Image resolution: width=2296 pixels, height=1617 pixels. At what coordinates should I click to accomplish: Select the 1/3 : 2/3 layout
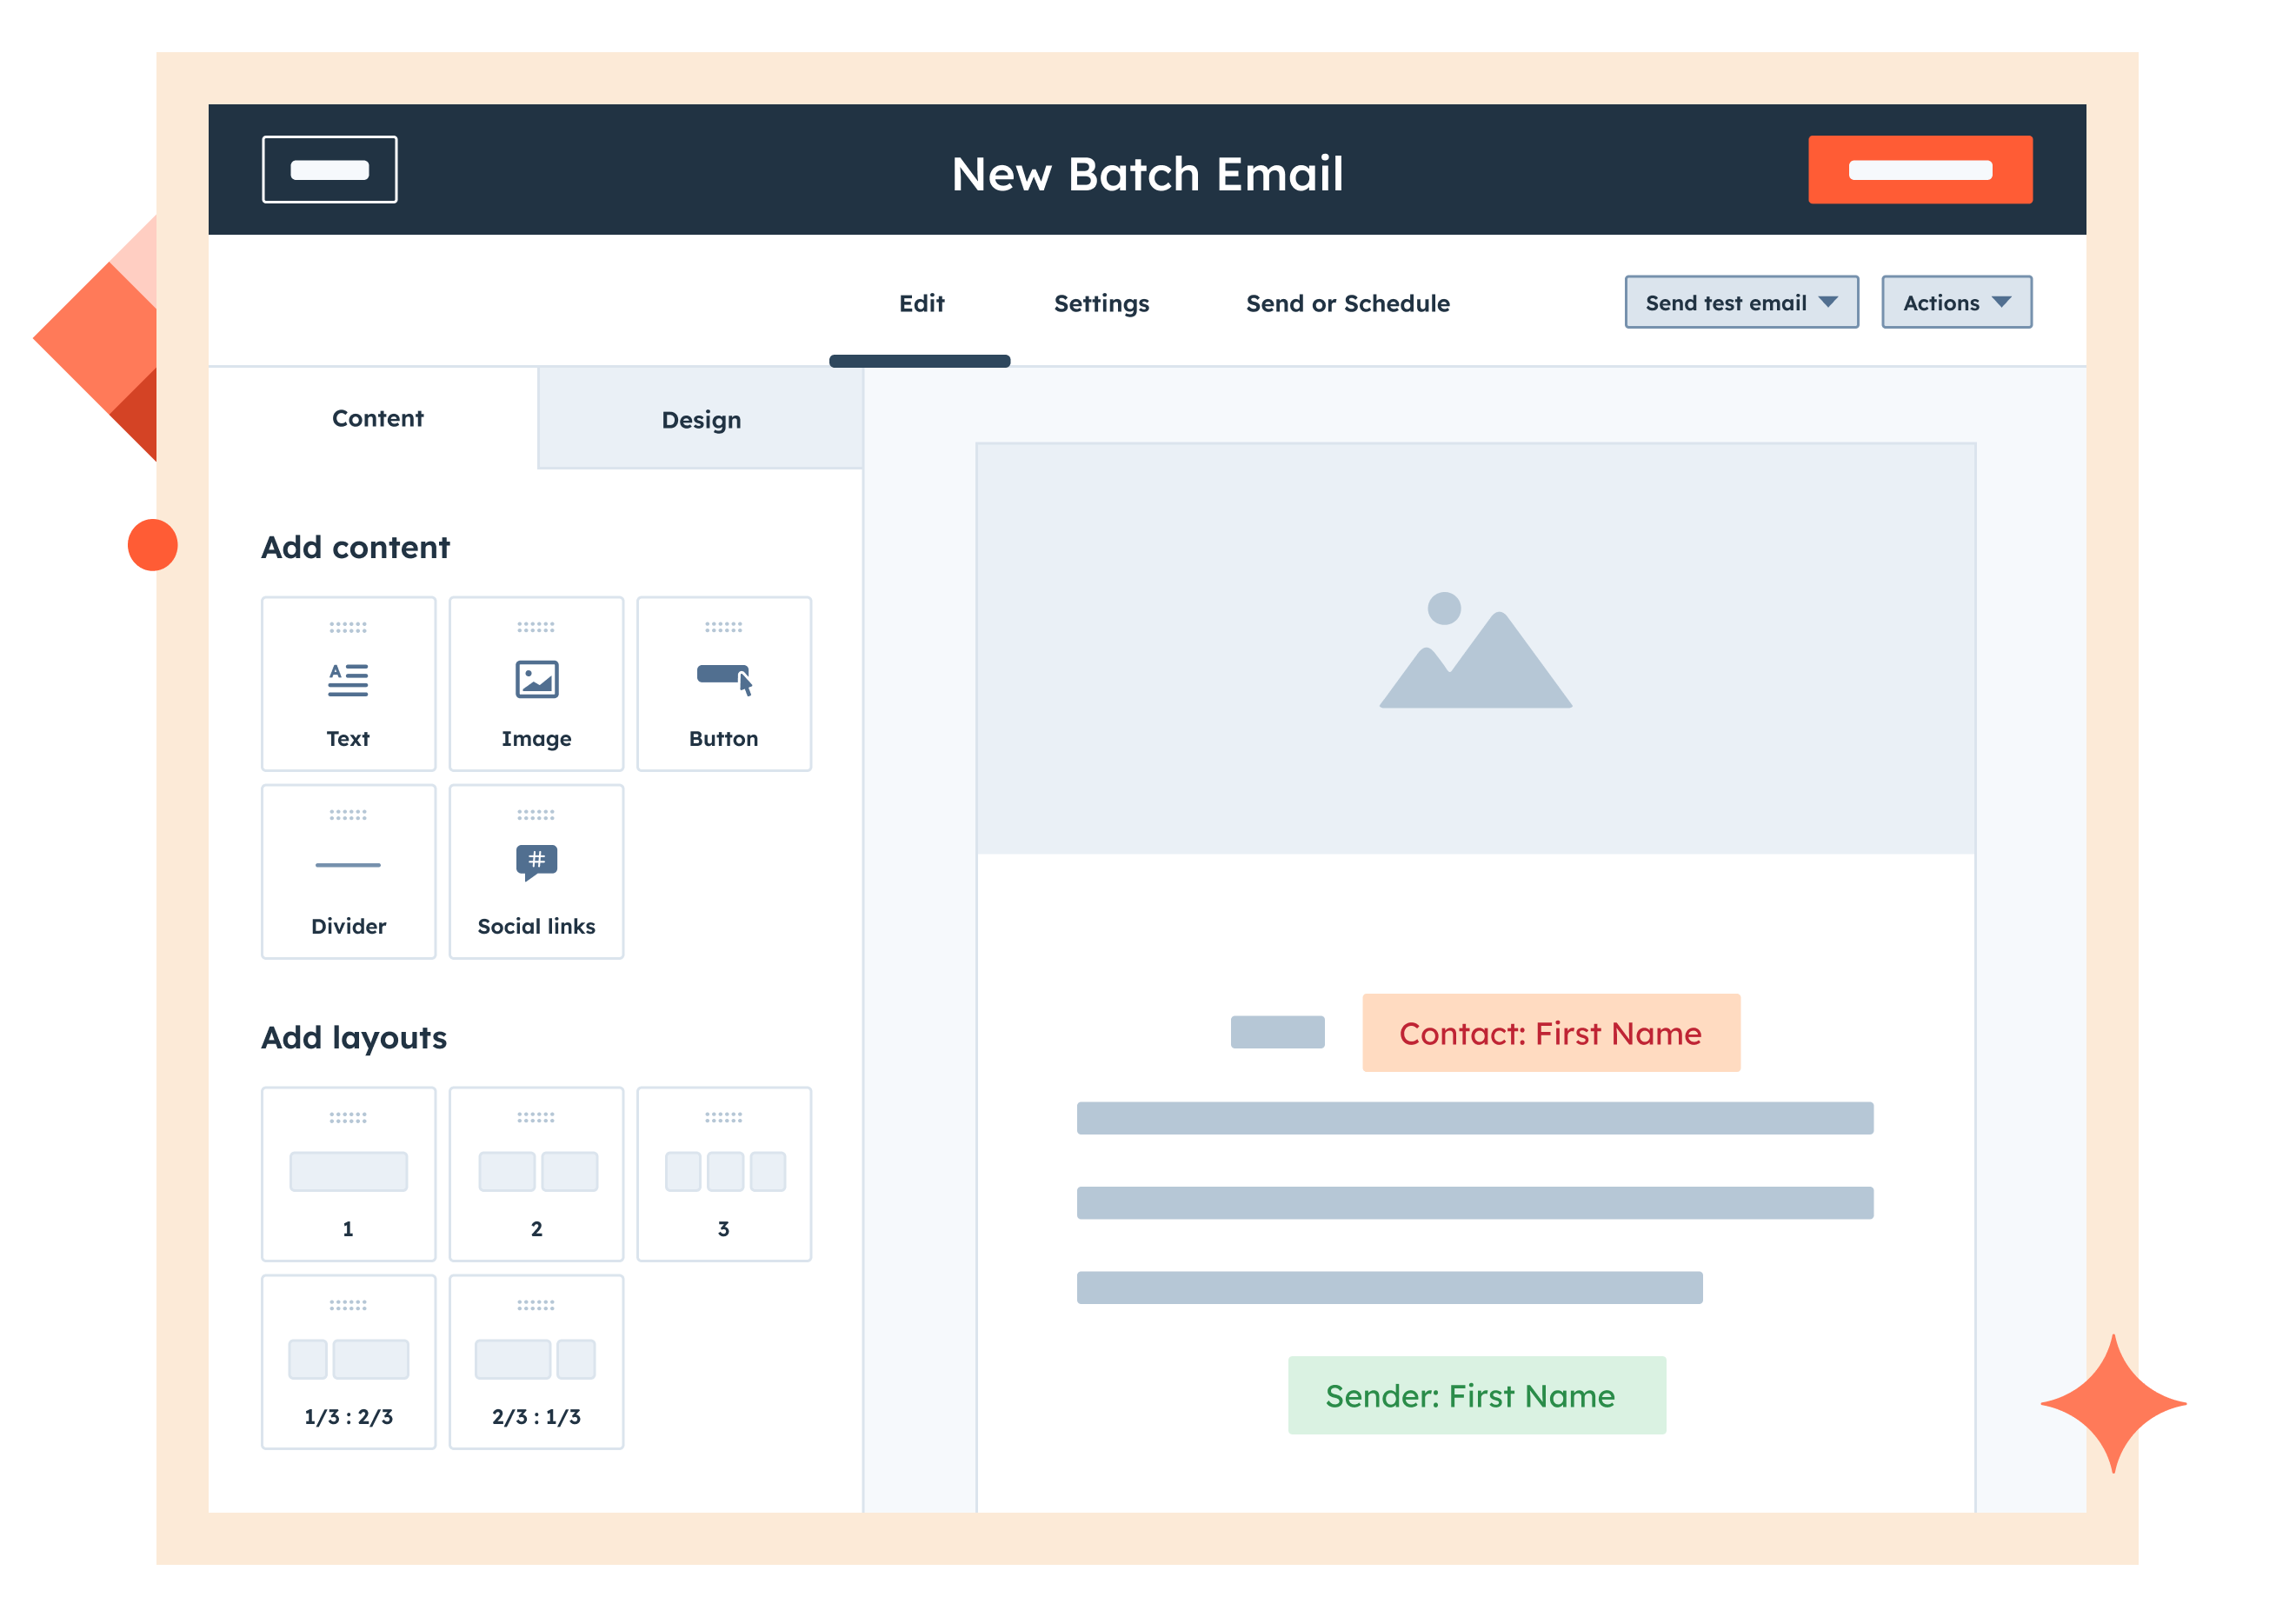click(x=347, y=1360)
